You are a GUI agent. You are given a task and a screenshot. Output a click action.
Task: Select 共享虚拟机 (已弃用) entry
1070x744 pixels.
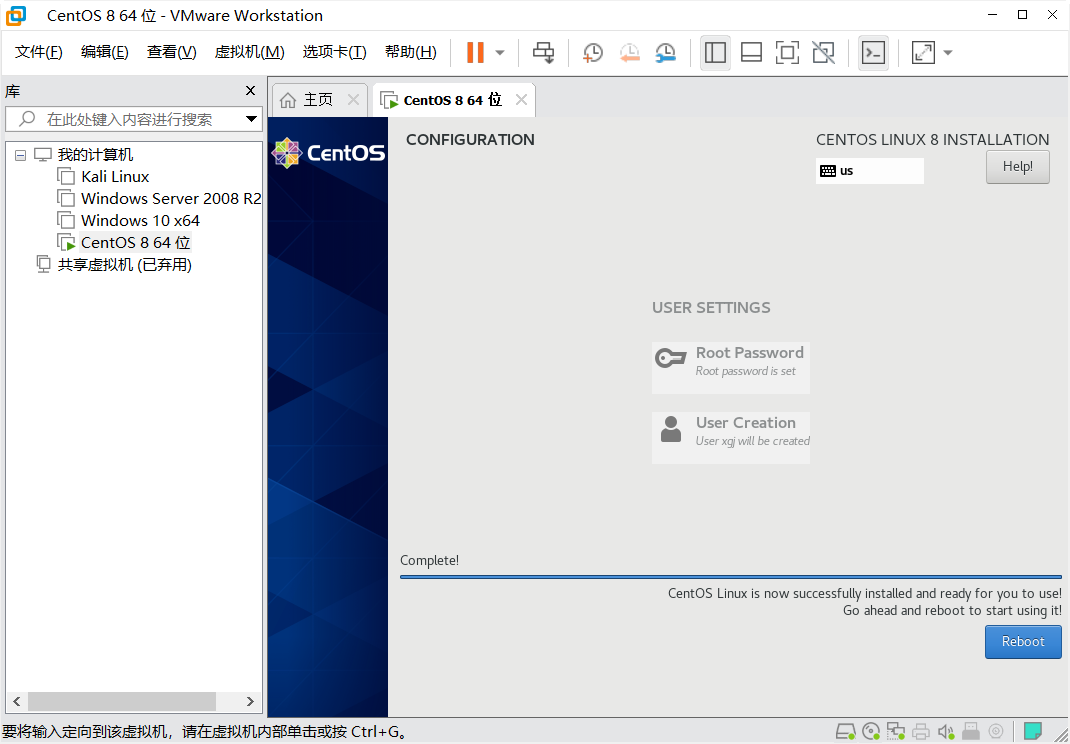(124, 265)
